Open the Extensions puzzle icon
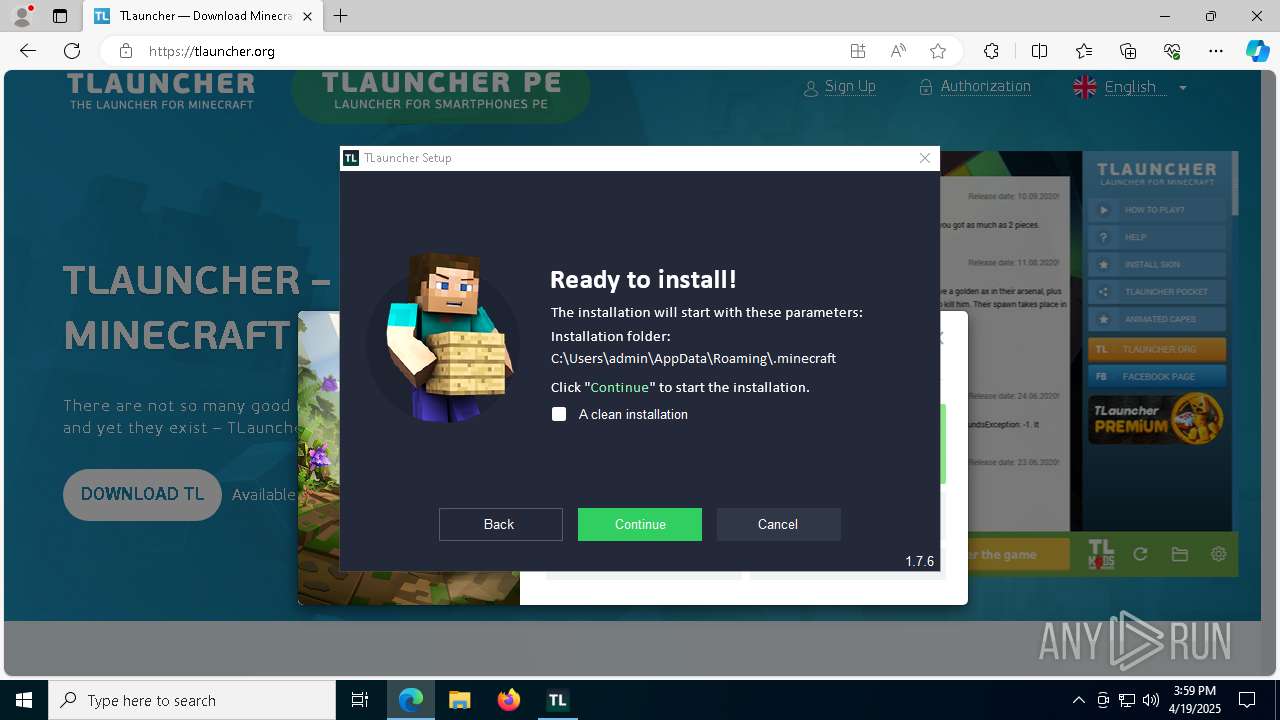Screen dimensions: 1280x720 coord(991,51)
